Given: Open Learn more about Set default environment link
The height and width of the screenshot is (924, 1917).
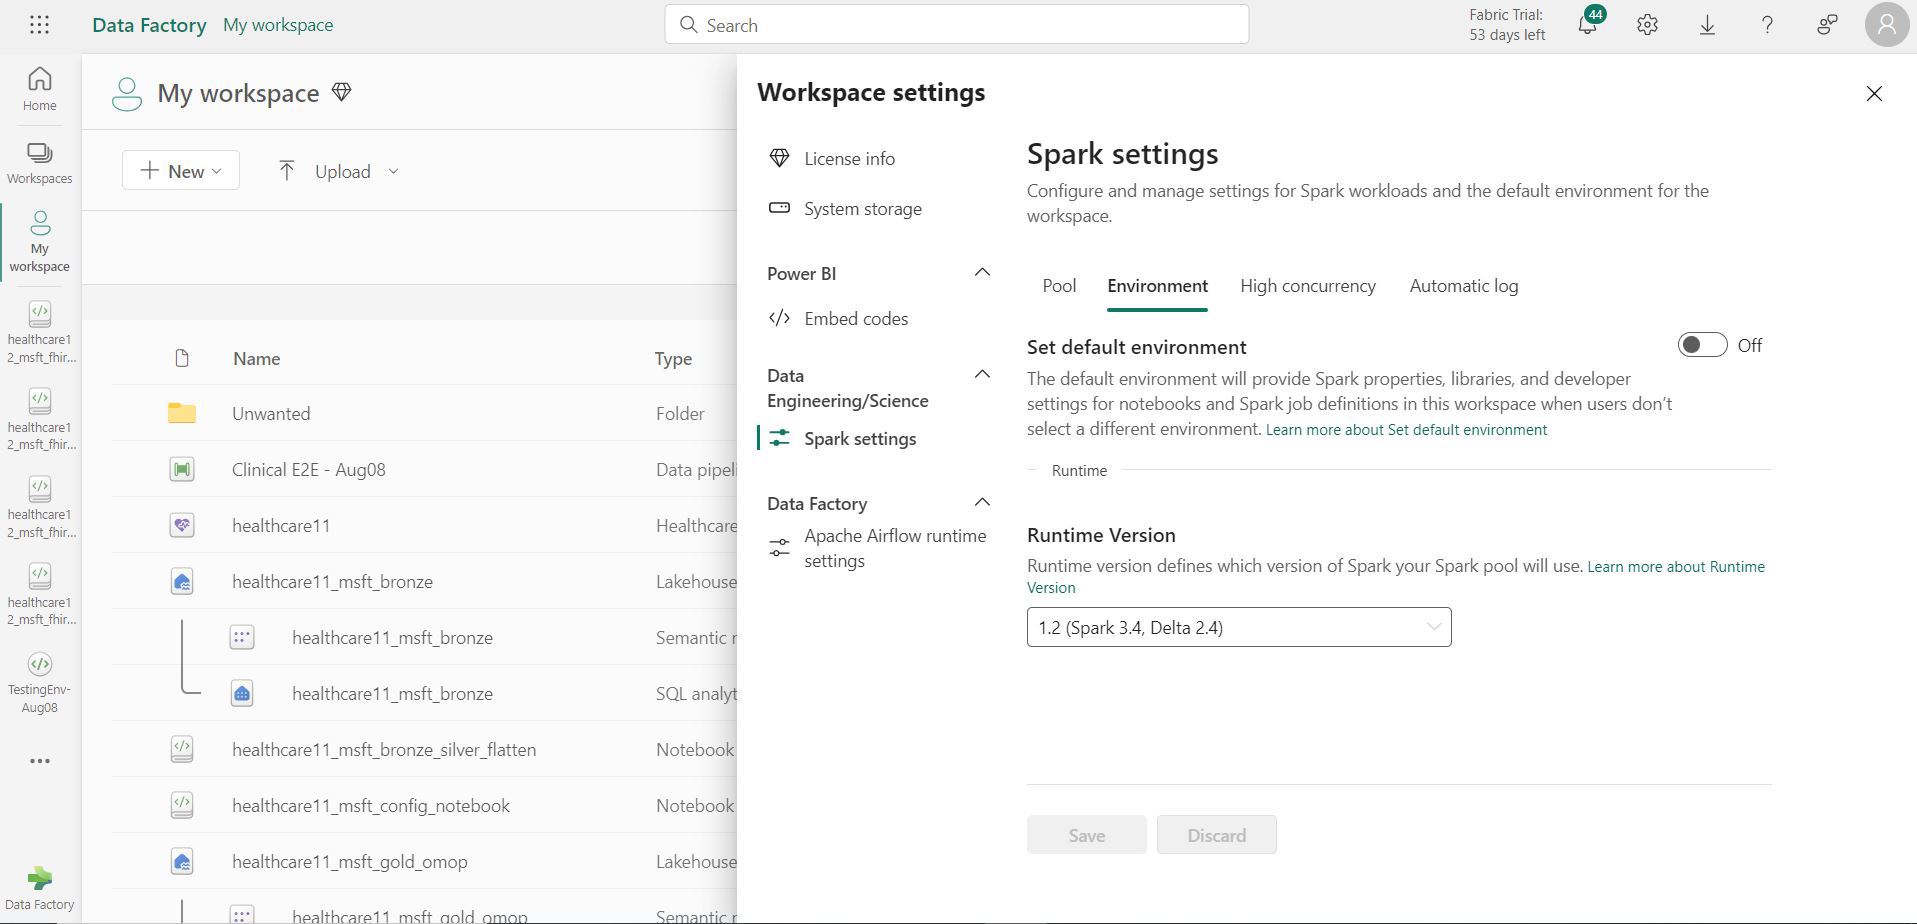Looking at the screenshot, I should tap(1406, 430).
